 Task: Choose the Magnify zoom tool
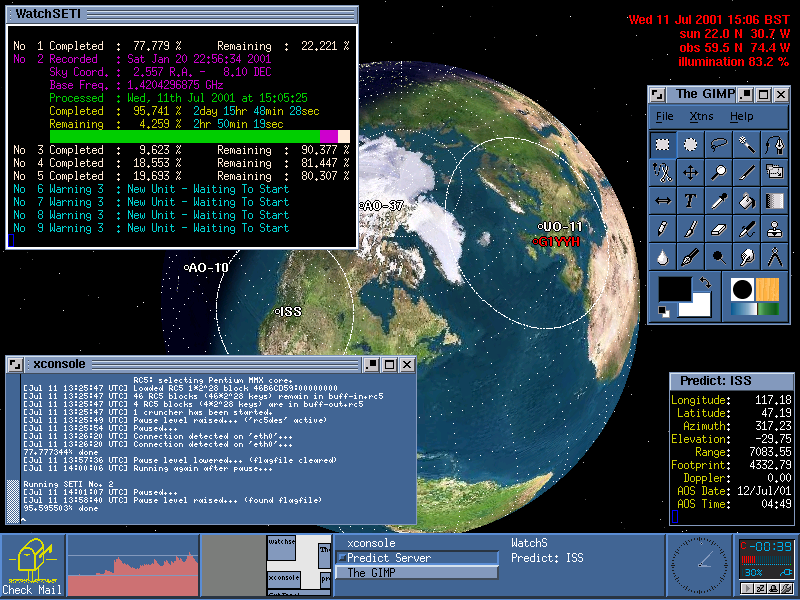click(x=718, y=172)
